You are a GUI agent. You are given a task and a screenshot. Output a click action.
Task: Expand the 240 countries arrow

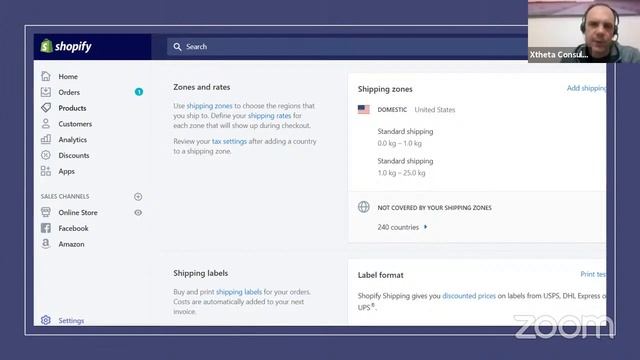click(425, 227)
